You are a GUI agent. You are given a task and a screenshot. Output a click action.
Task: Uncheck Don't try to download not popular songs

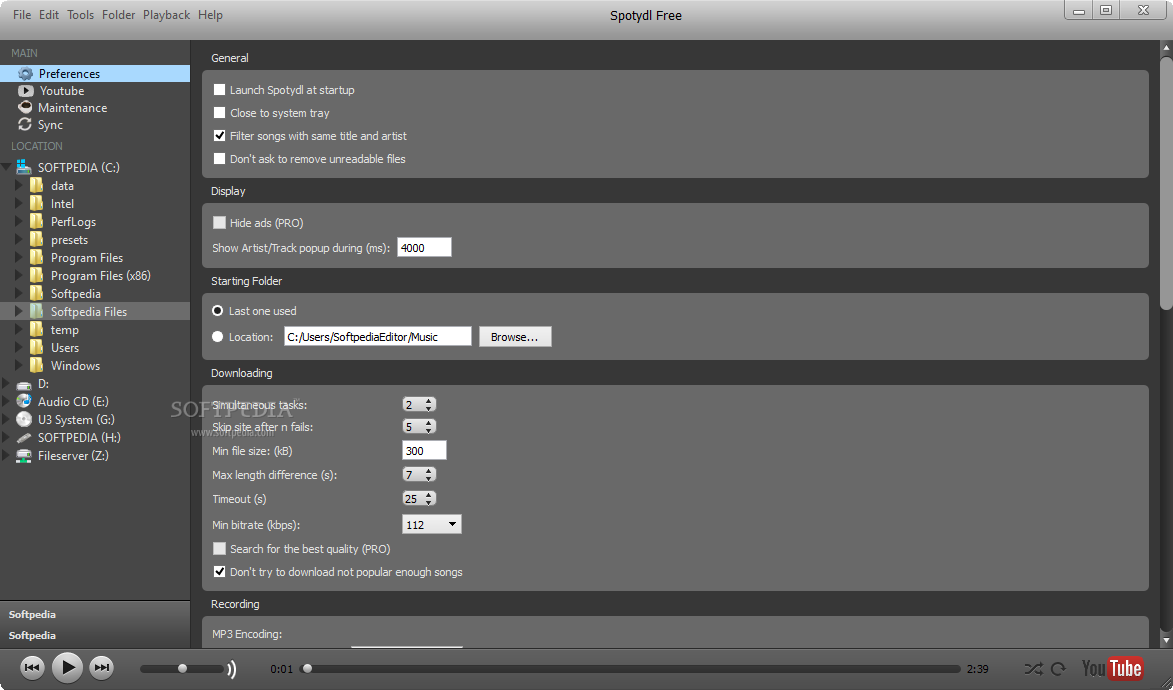219,572
